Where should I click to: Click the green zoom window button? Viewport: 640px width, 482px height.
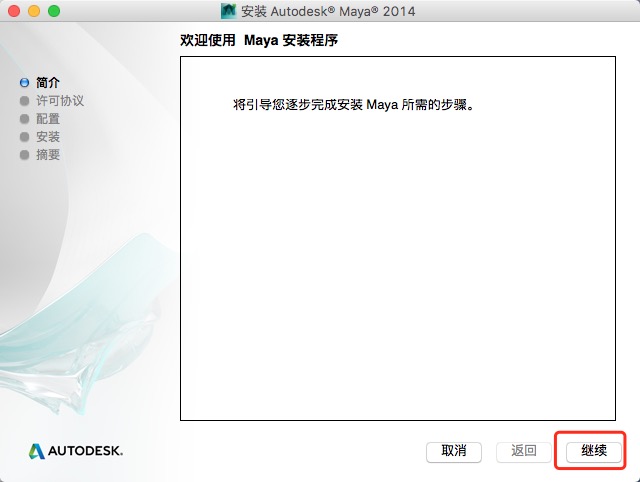tap(54, 11)
